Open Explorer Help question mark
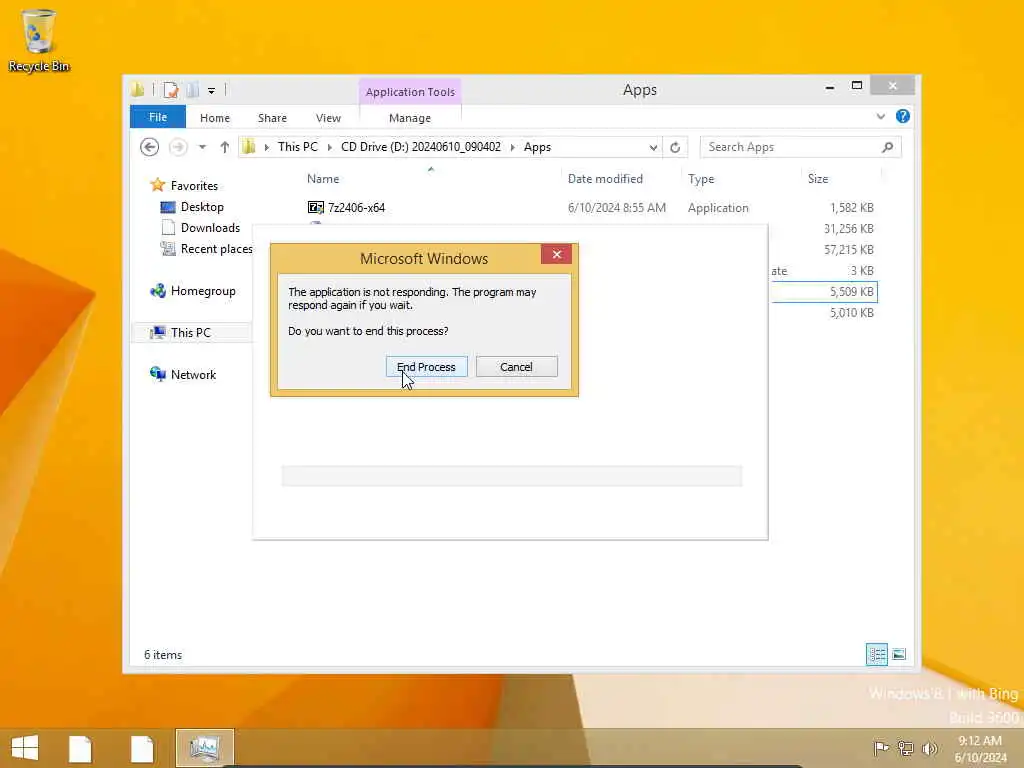Viewport: 1024px width, 768px height. [x=903, y=116]
